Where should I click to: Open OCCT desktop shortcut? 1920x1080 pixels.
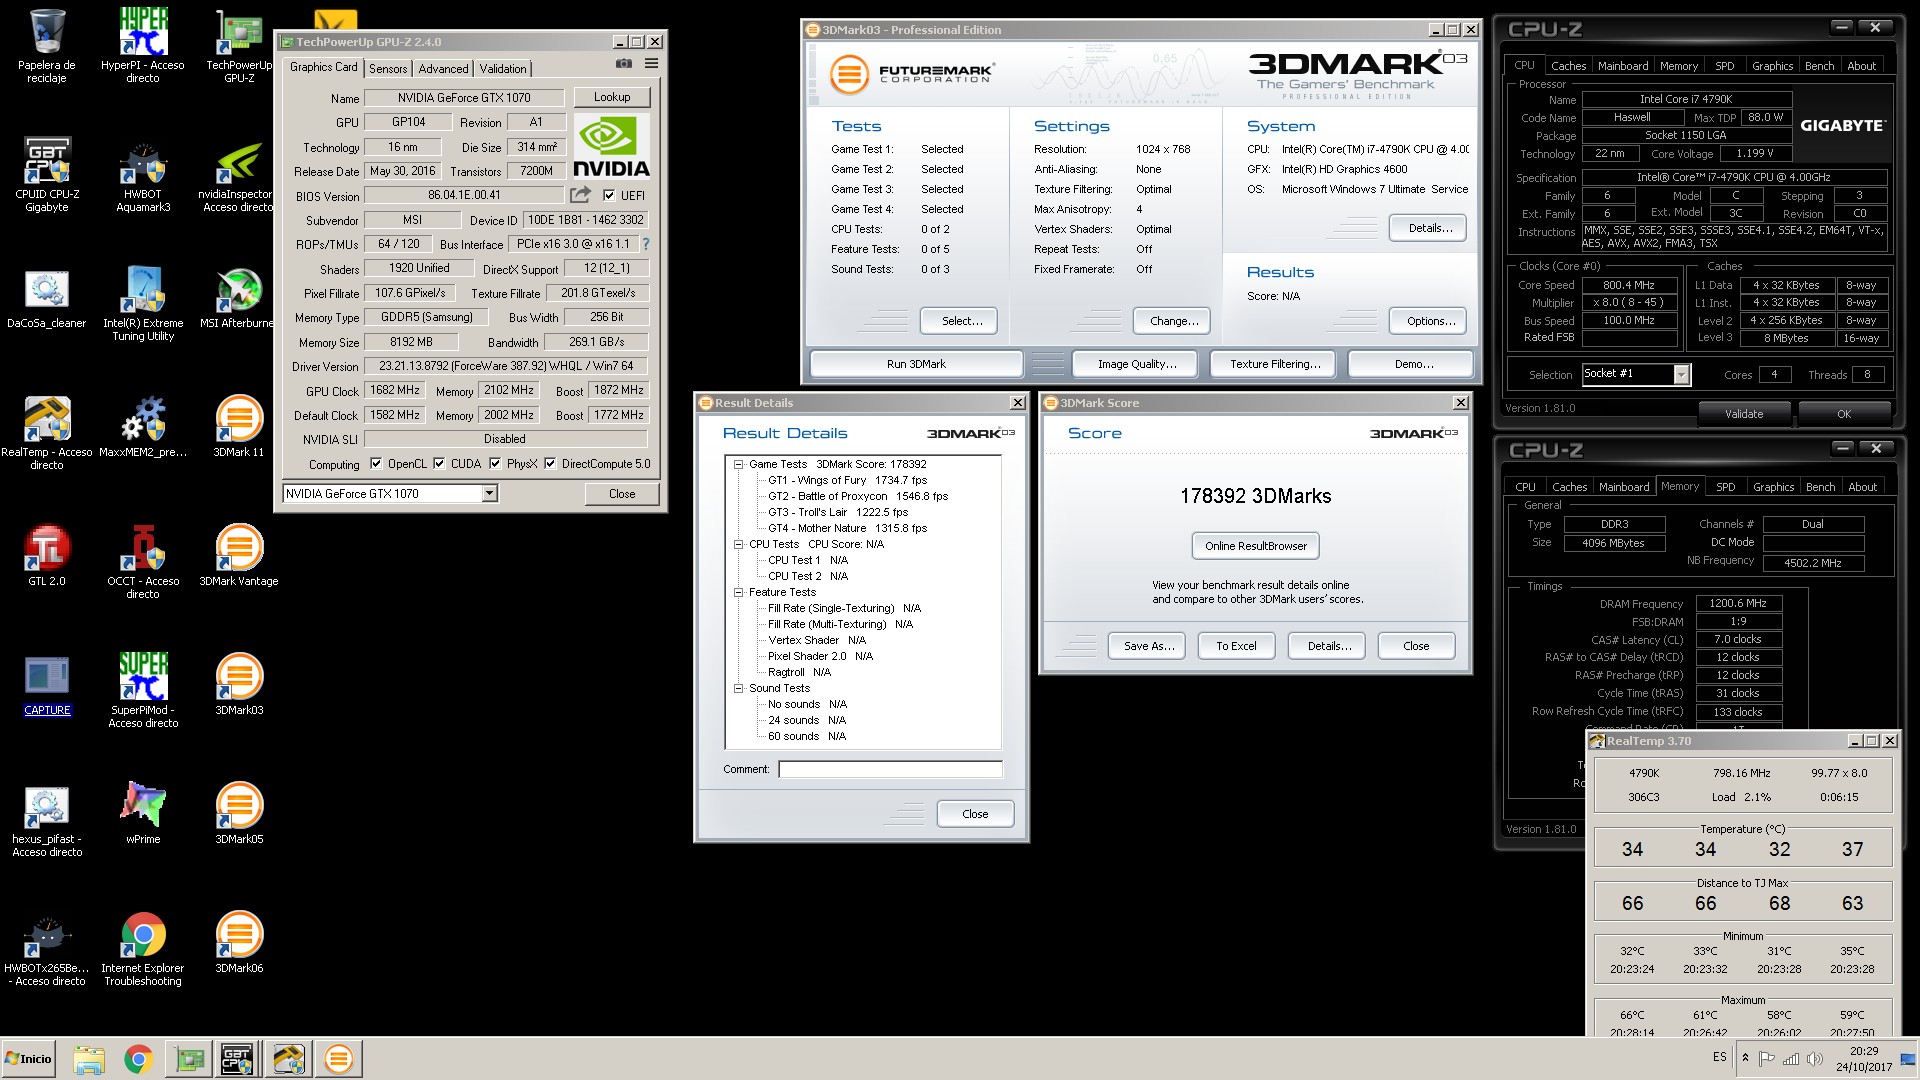143,561
